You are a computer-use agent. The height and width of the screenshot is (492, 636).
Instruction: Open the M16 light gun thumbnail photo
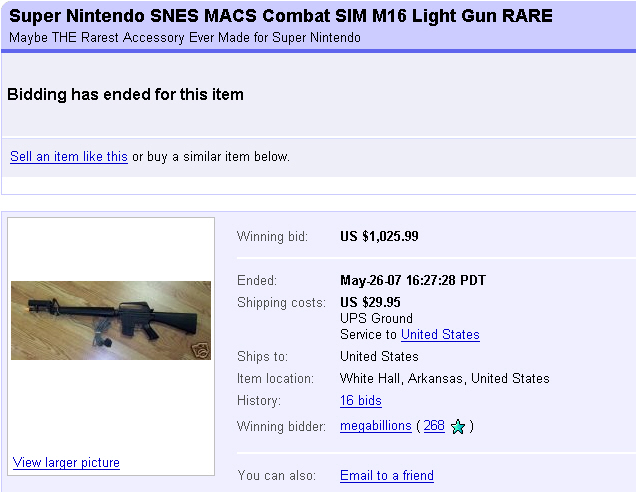[x=111, y=320]
